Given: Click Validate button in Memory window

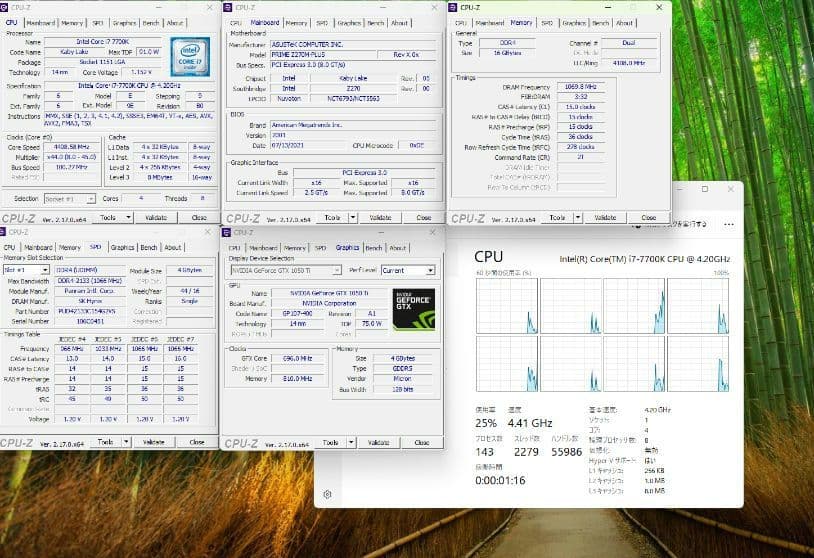Looking at the screenshot, I should point(605,217).
